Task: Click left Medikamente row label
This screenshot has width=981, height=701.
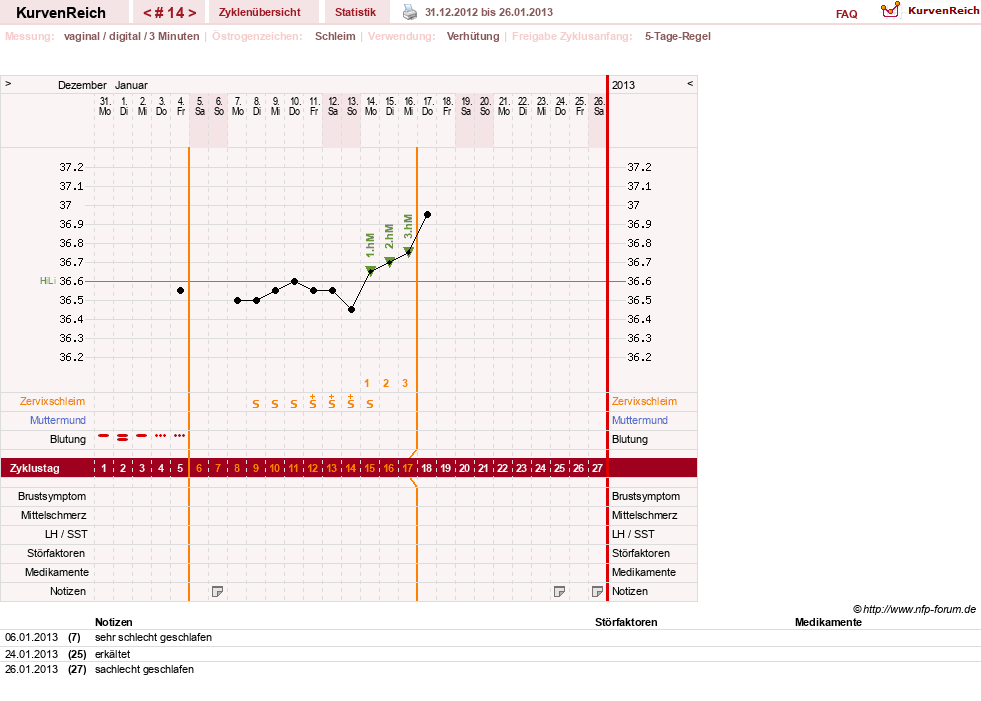Action: click(x=56, y=572)
